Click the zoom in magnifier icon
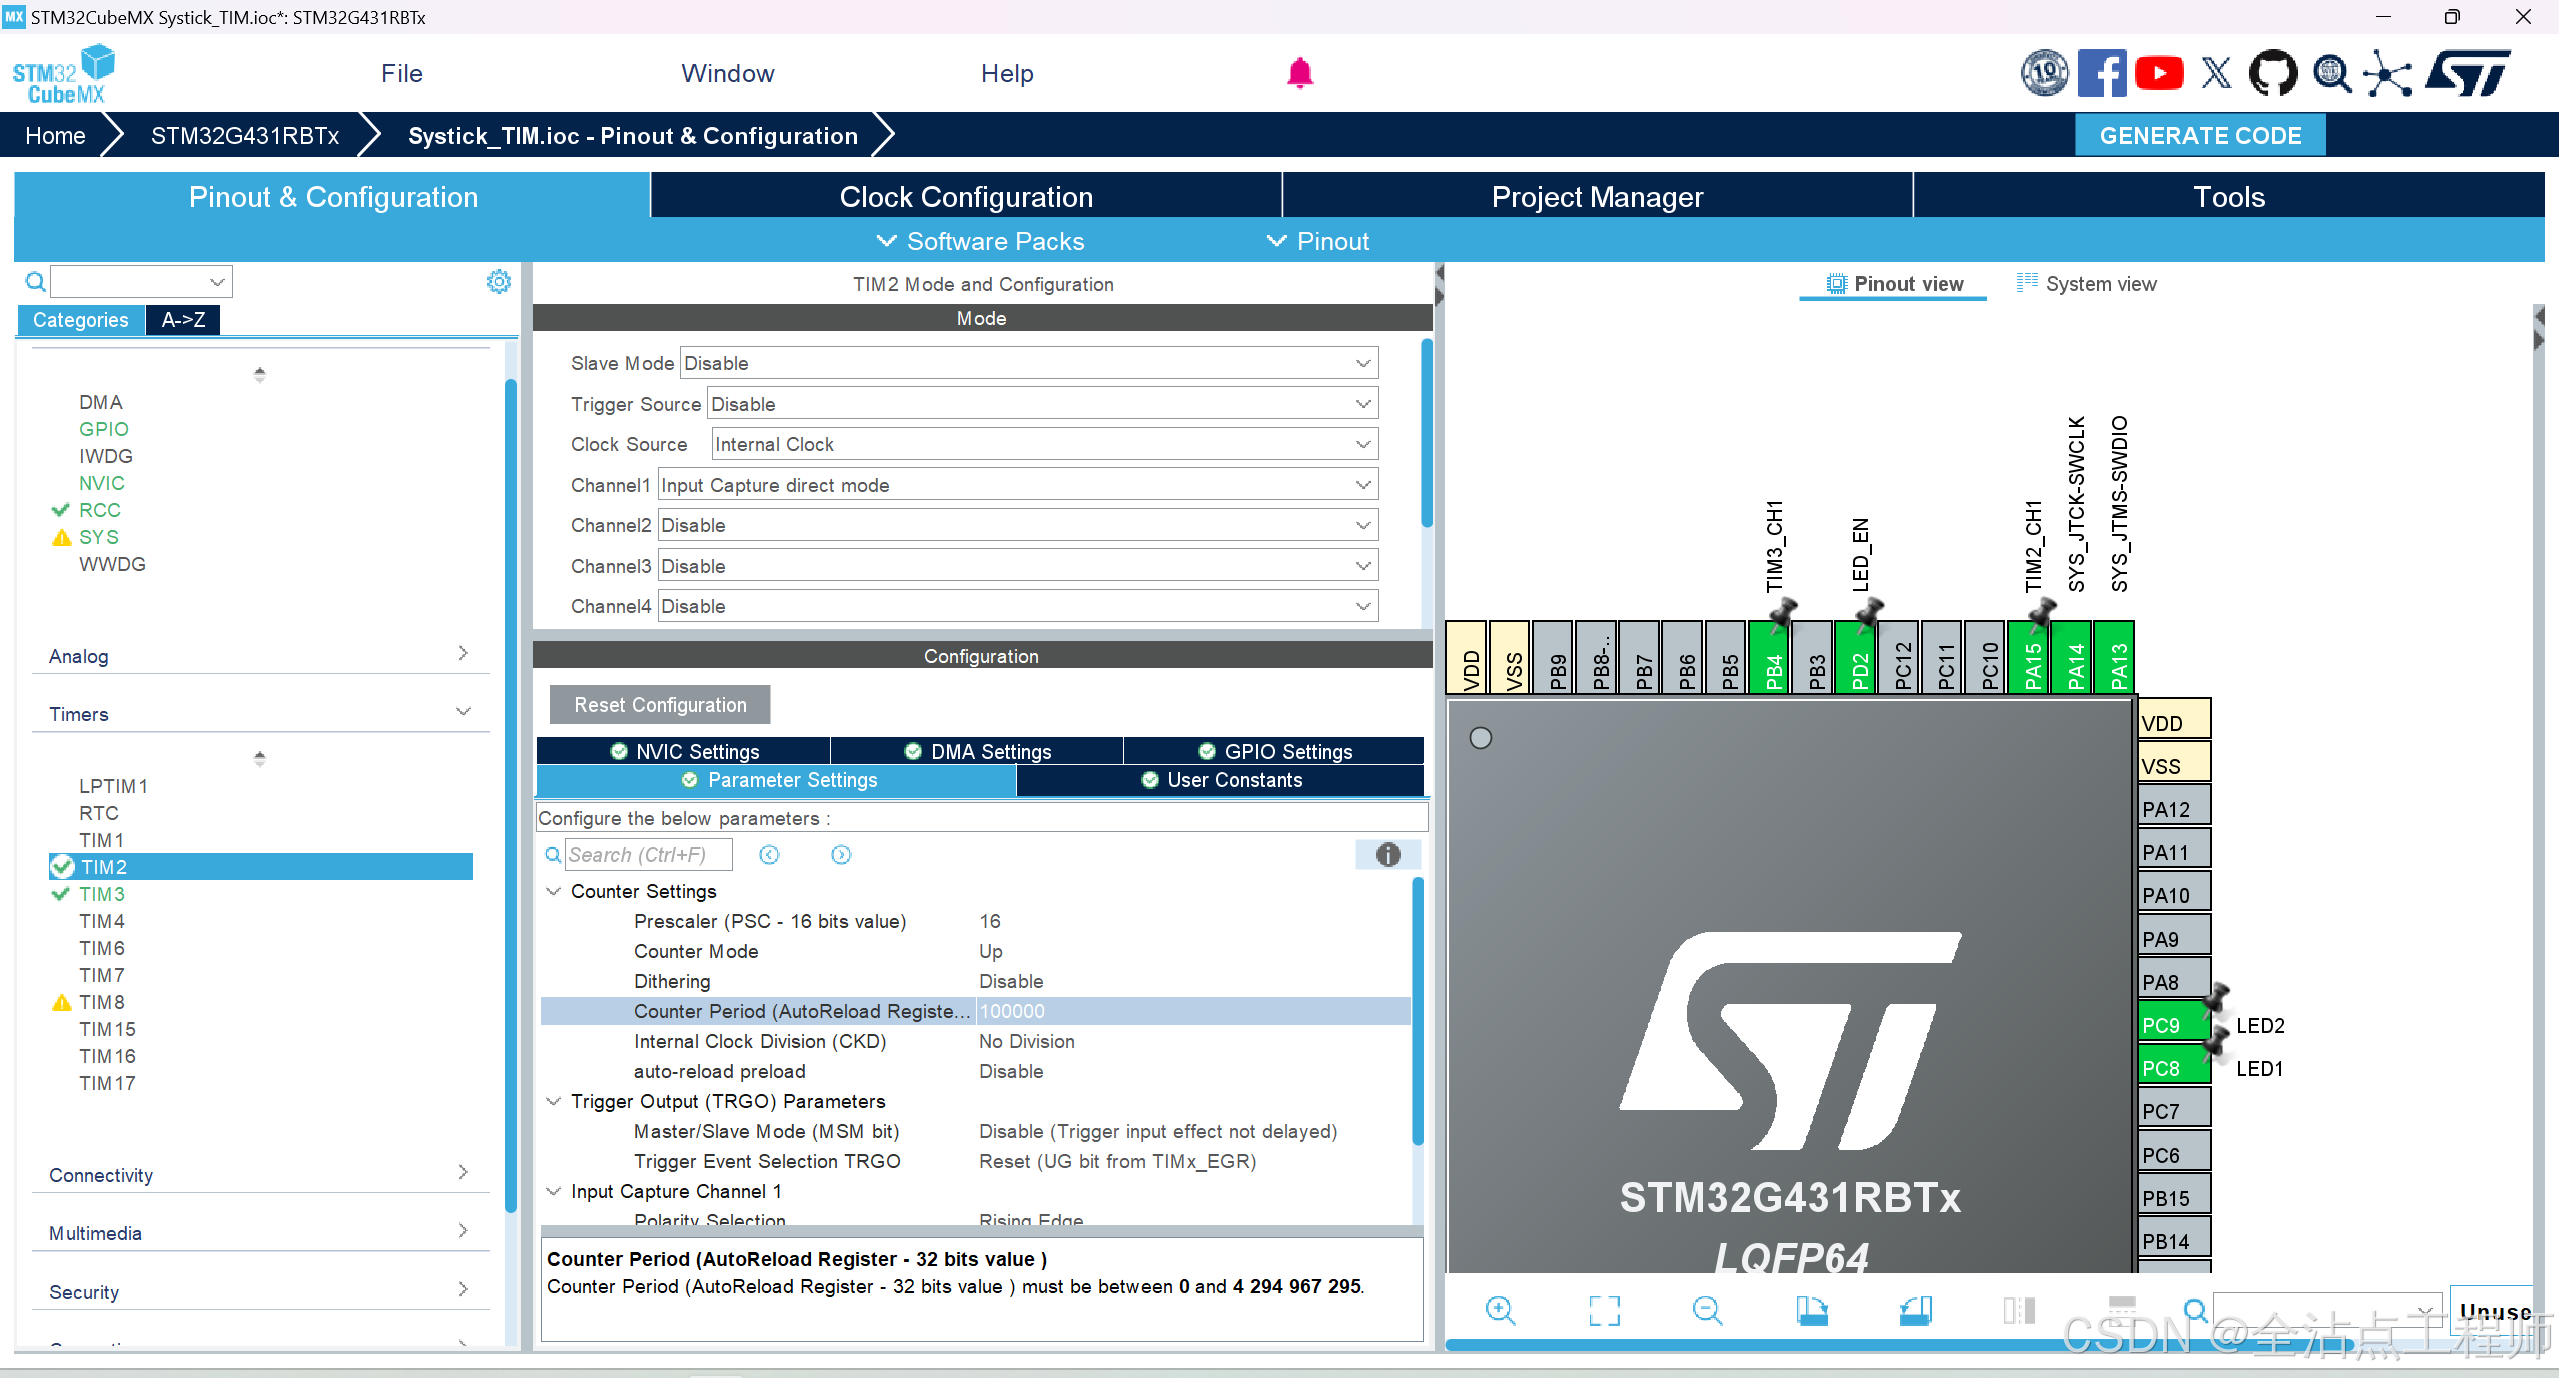Image resolution: width=2559 pixels, height=1378 pixels. coord(1500,1310)
